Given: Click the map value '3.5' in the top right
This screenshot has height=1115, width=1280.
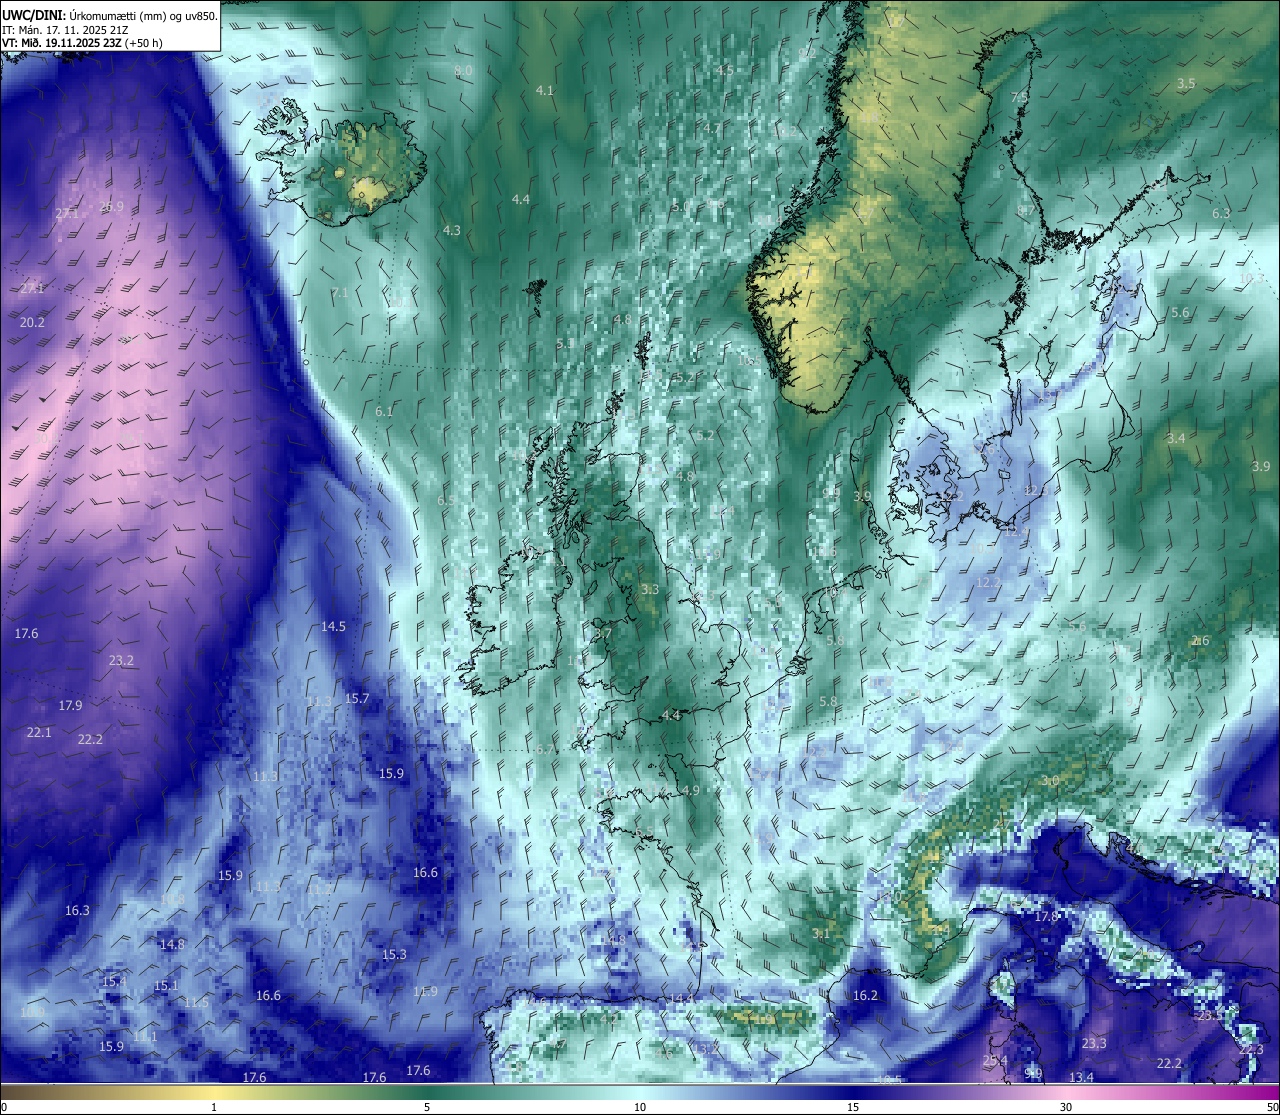Looking at the screenshot, I should (x=1186, y=84).
